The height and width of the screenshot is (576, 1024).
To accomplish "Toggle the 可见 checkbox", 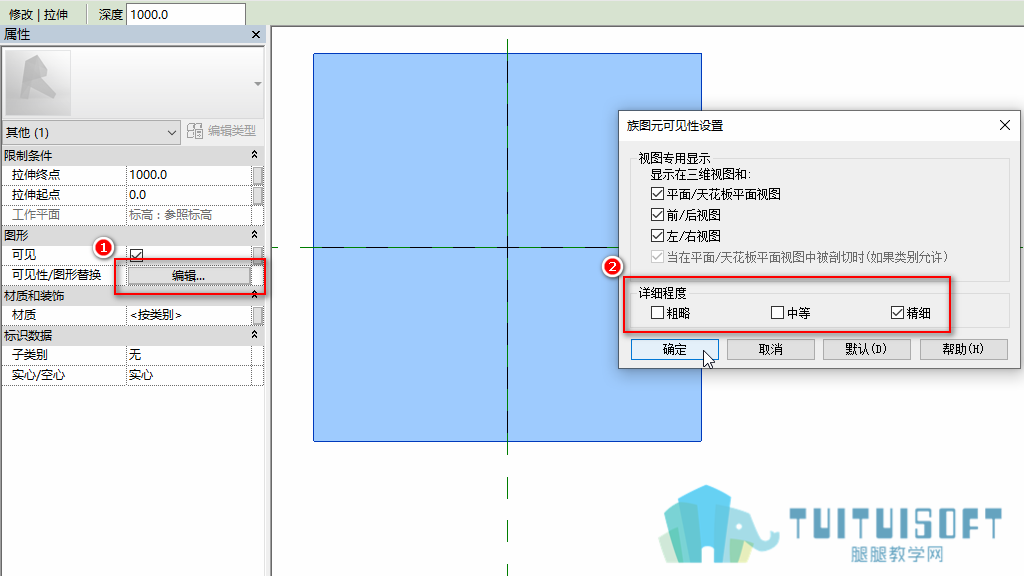I will 136,255.
